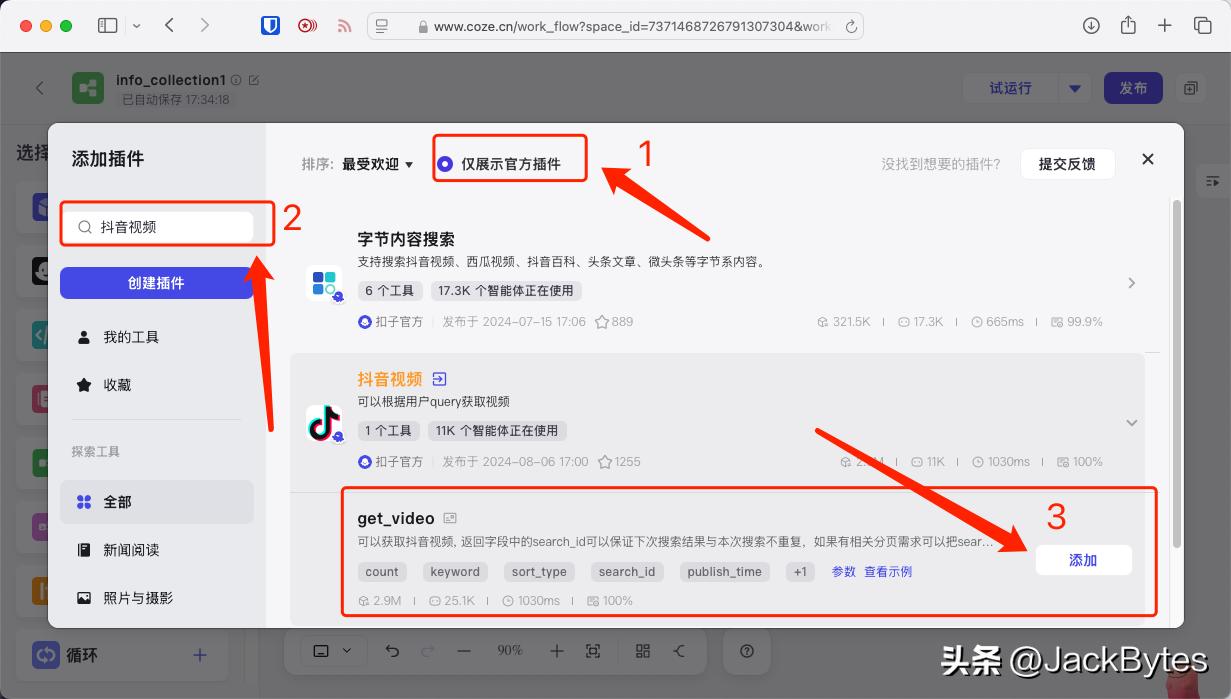Screen dimensions: 1231x699
Task: Toggle the 仅展示官方插件 radio option
Action: [445, 164]
